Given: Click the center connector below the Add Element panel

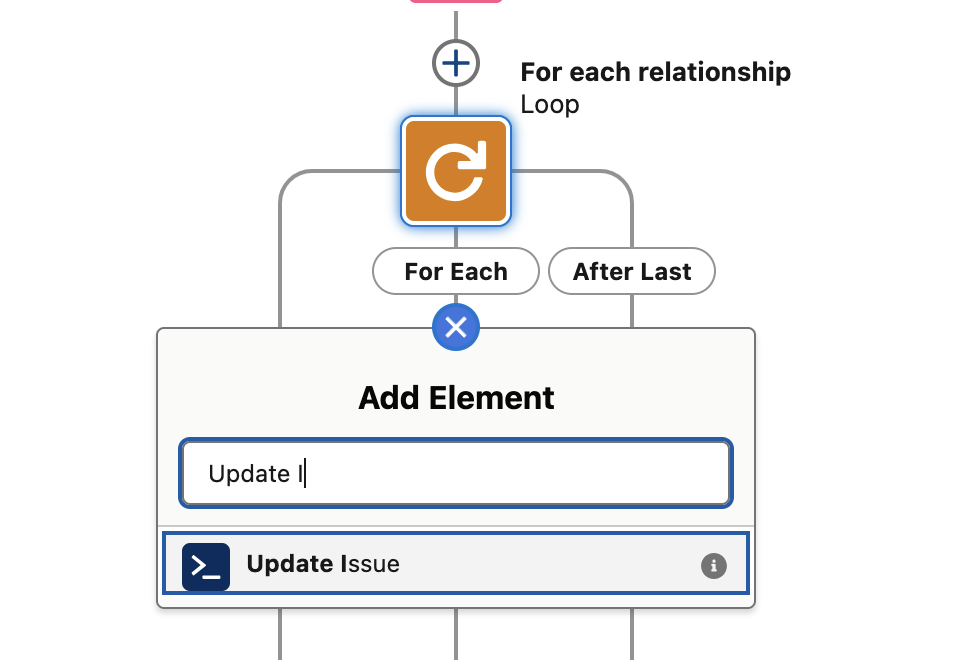Looking at the screenshot, I should pos(456,634).
